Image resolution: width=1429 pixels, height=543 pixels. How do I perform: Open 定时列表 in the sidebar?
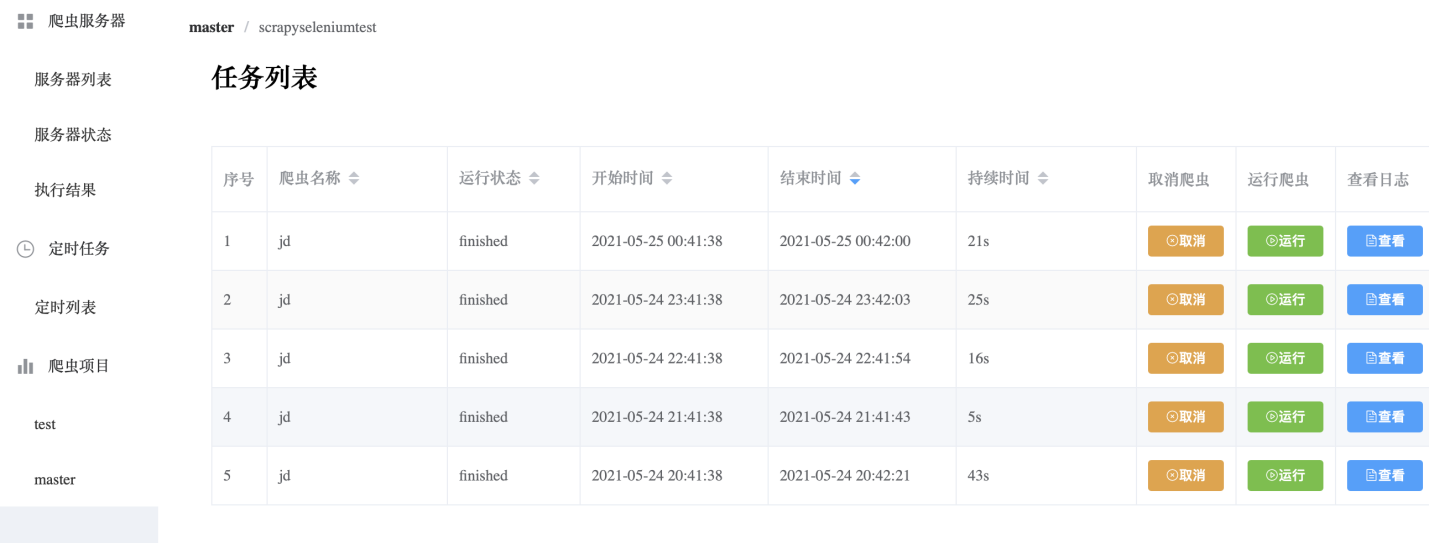pyautogui.click(x=66, y=308)
